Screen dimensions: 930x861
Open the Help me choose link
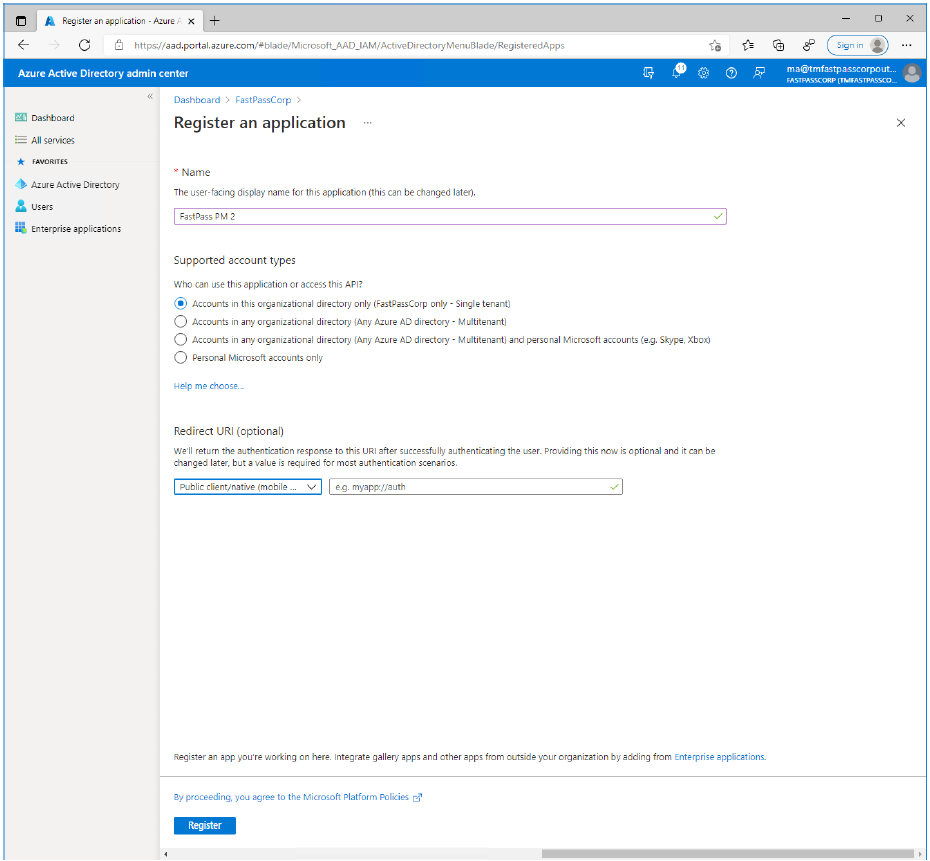(208, 386)
